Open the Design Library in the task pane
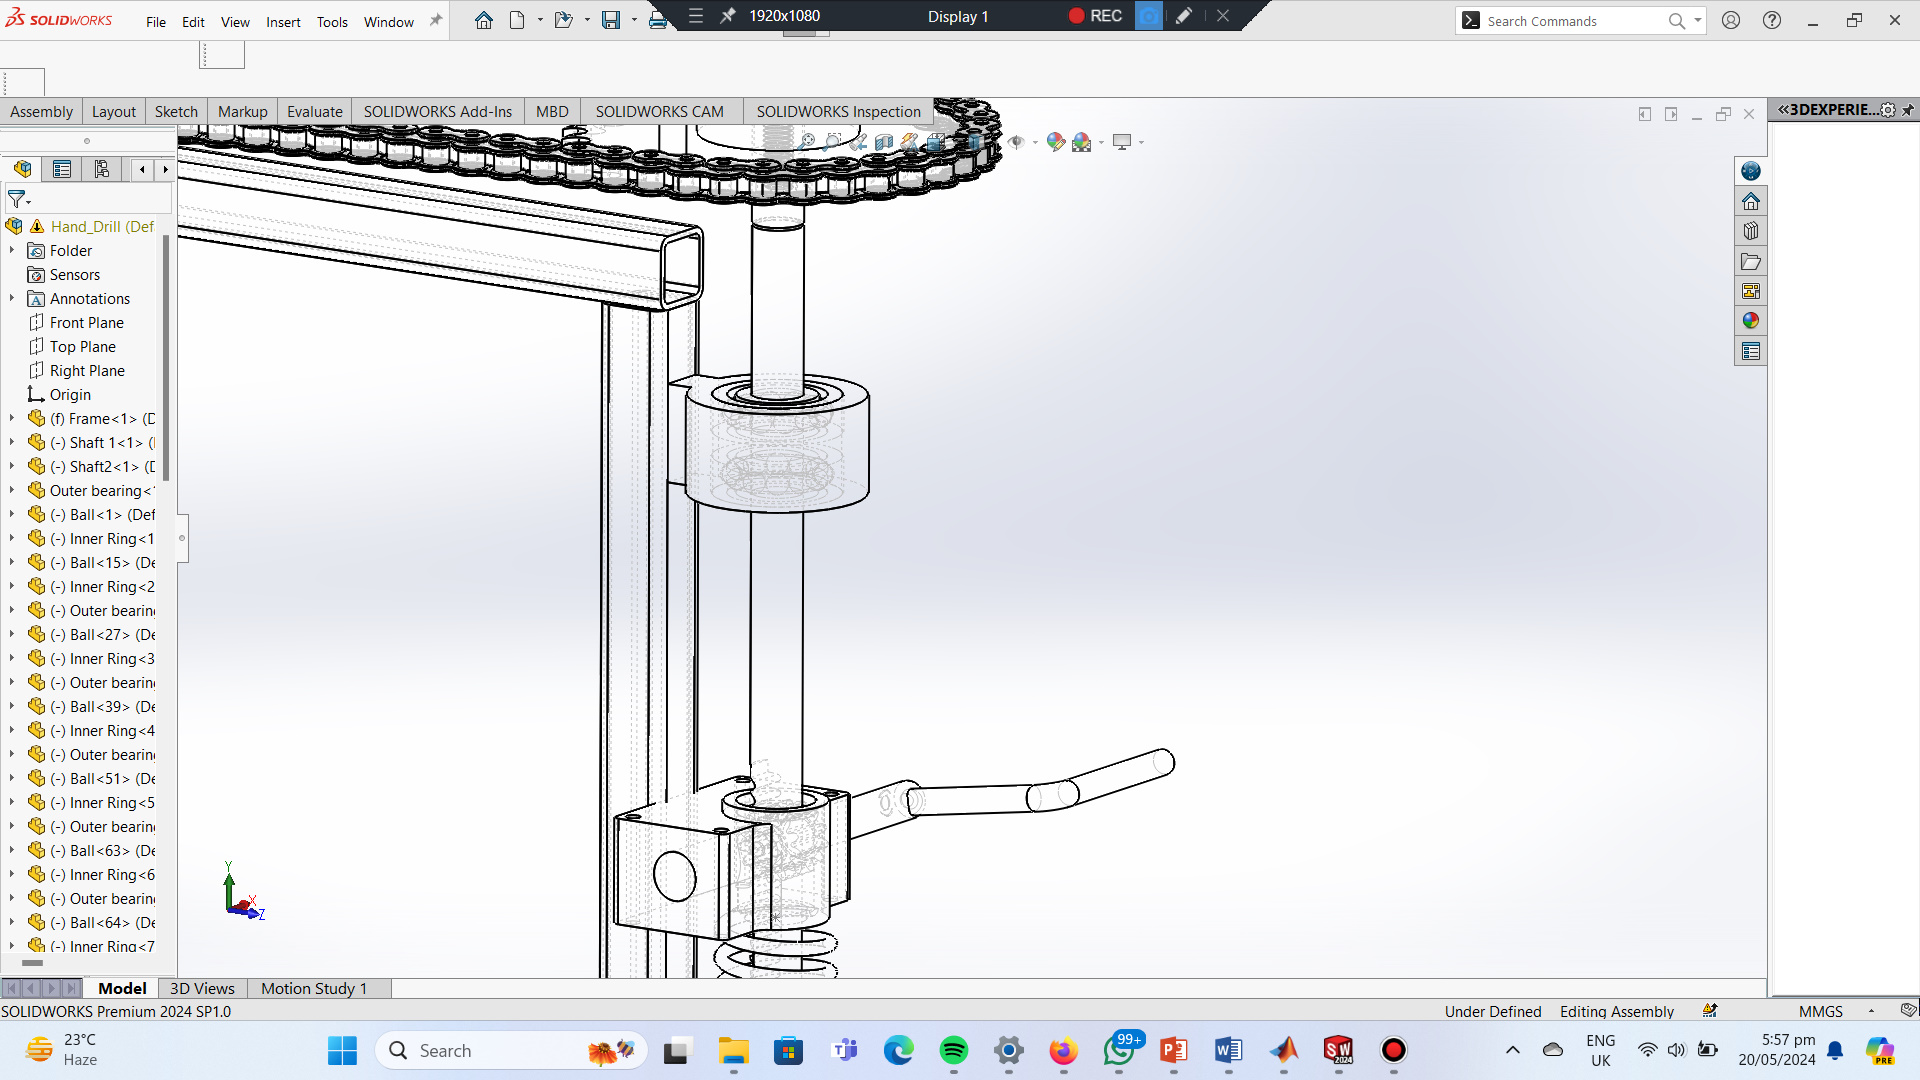Viewport: 1920px width, 1080px height. (x=1750, y=231)
